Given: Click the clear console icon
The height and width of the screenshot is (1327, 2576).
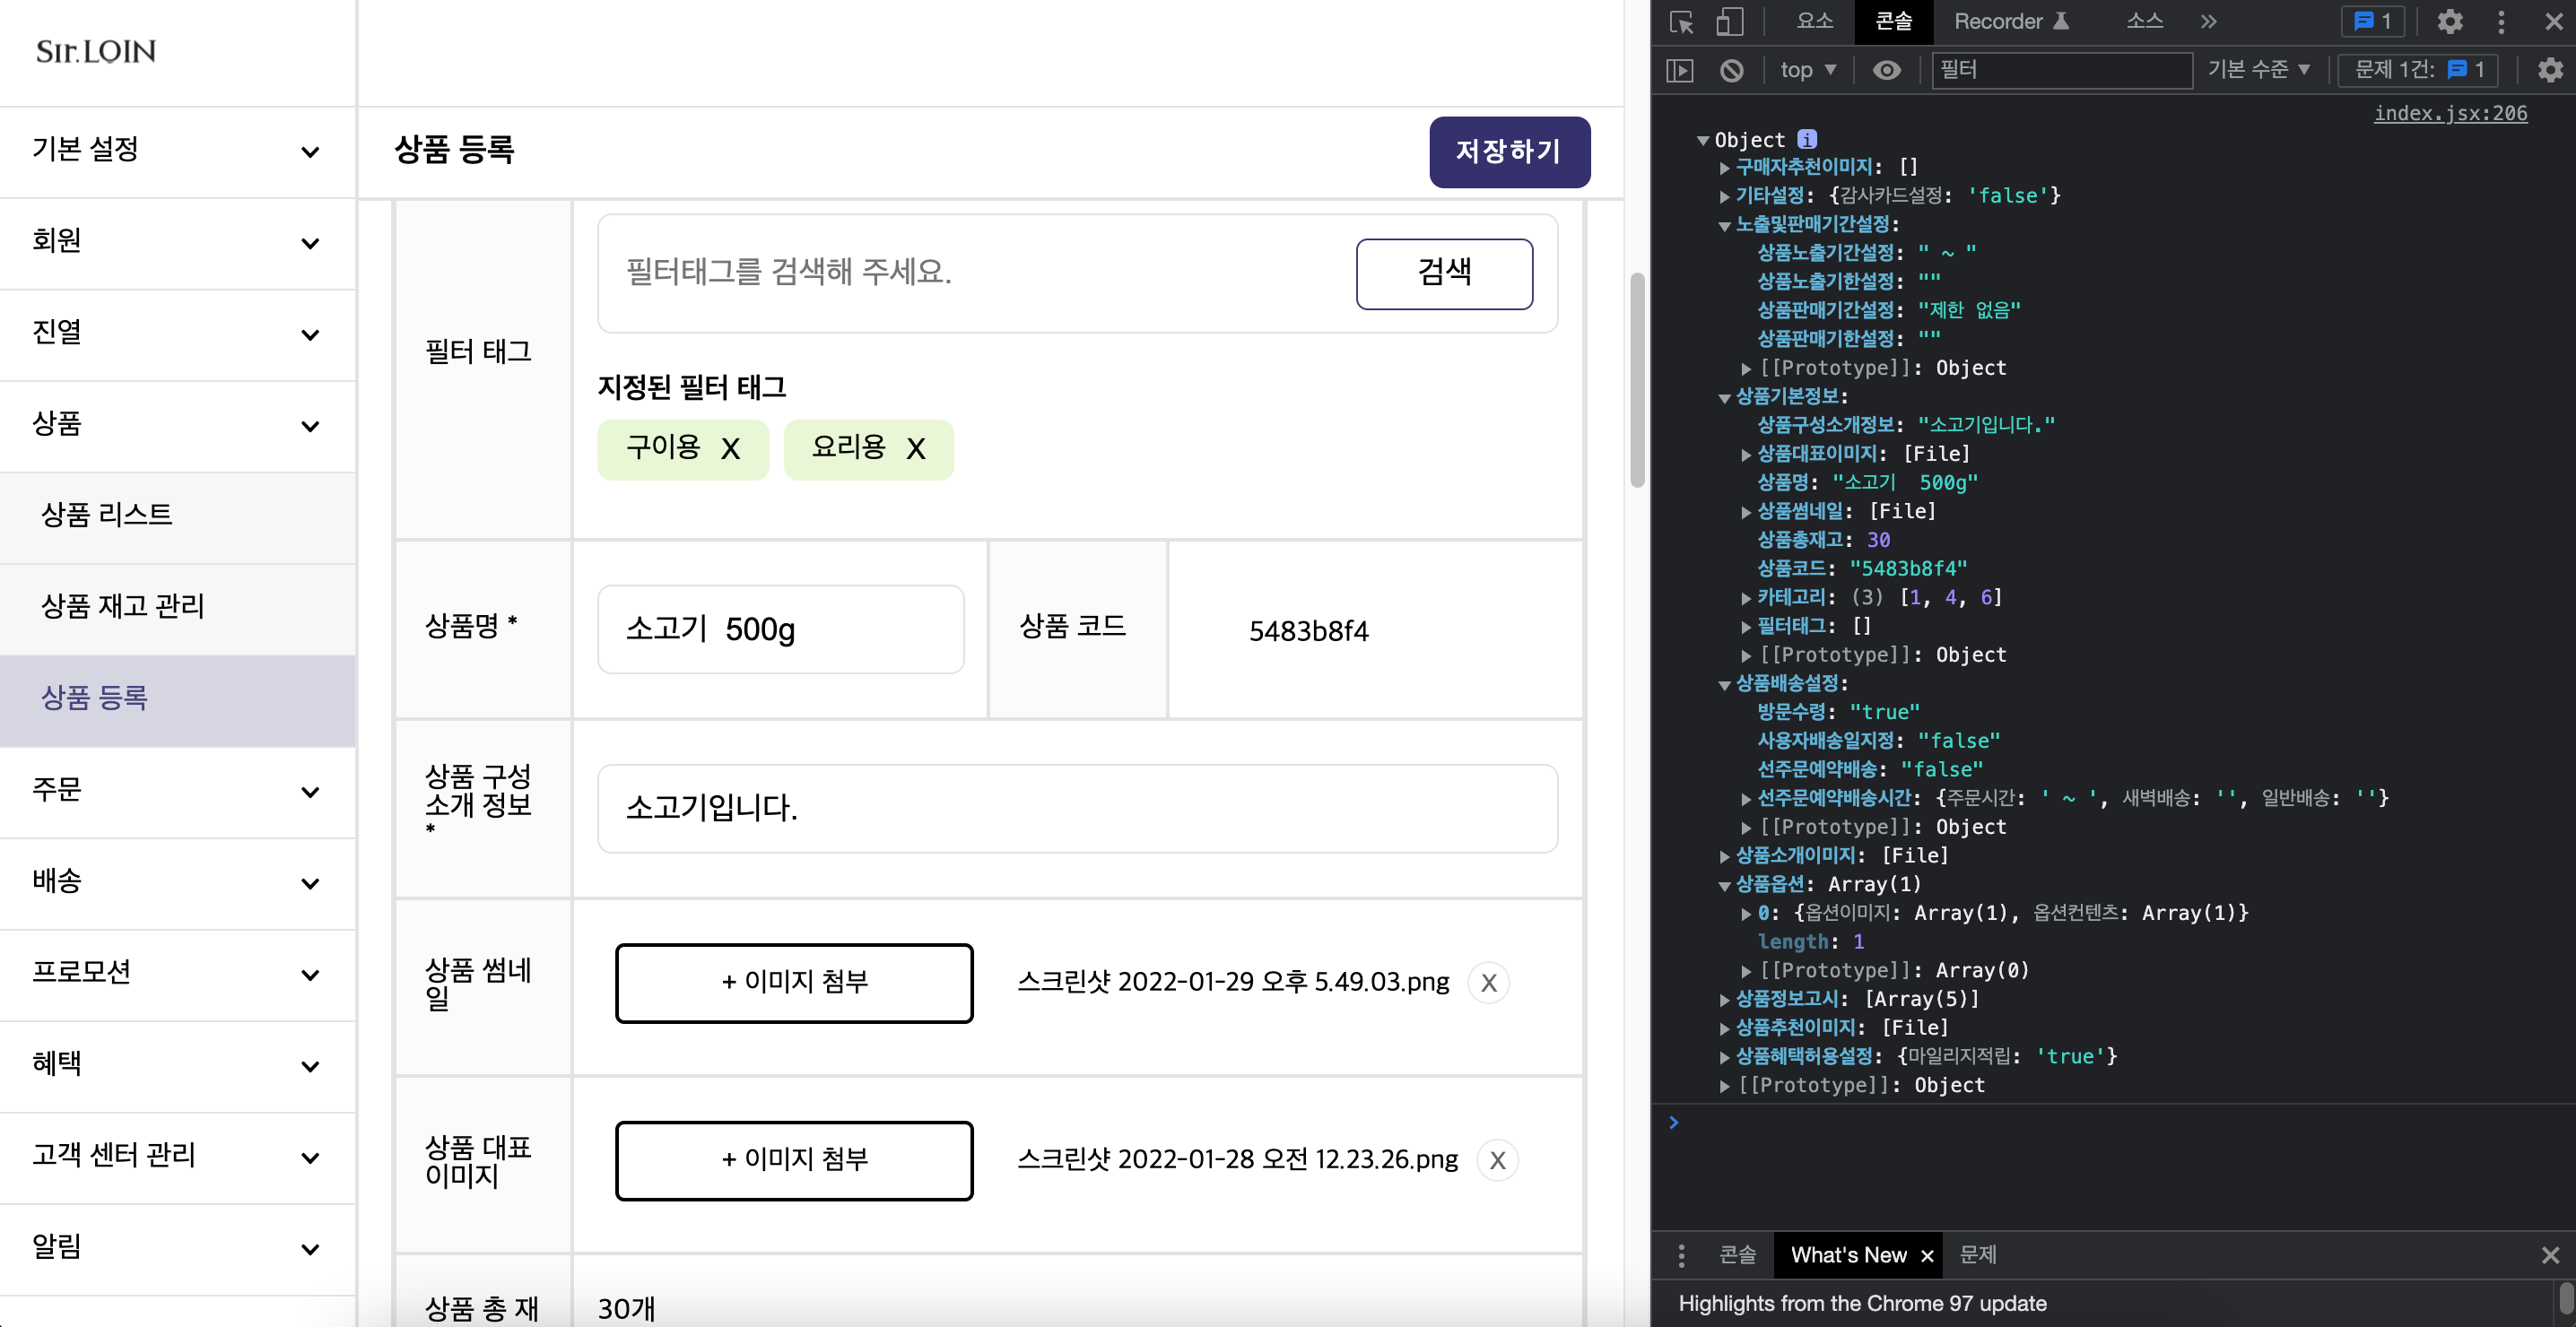Looking at the screenshot, I should [x=1731, y=70].
